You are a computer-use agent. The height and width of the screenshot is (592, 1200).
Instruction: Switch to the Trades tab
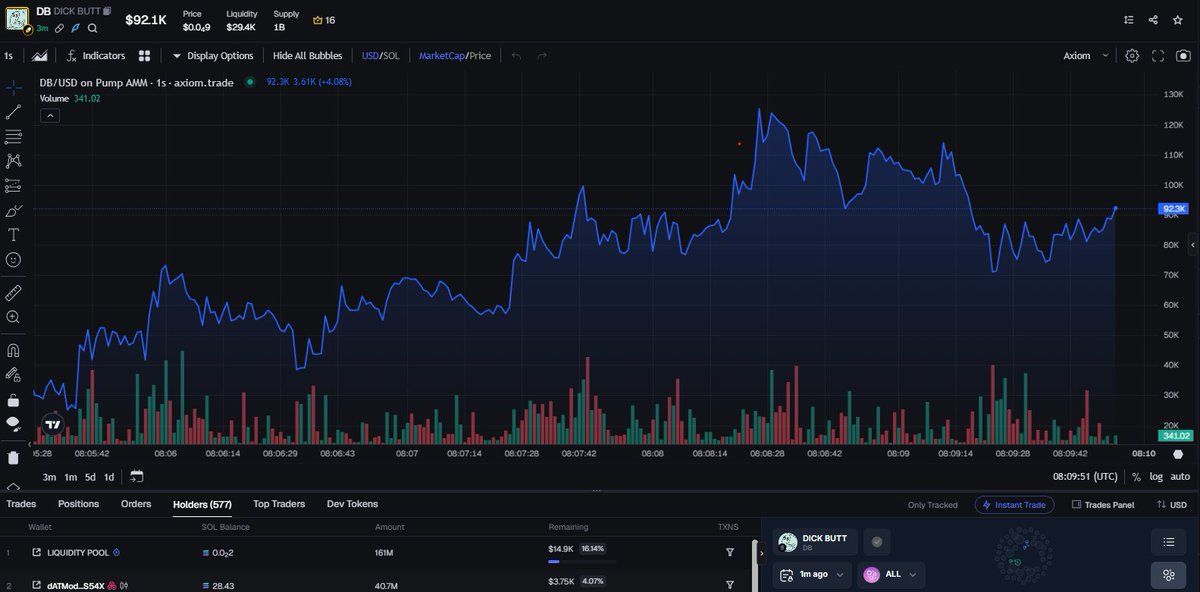tap(21, 504)
